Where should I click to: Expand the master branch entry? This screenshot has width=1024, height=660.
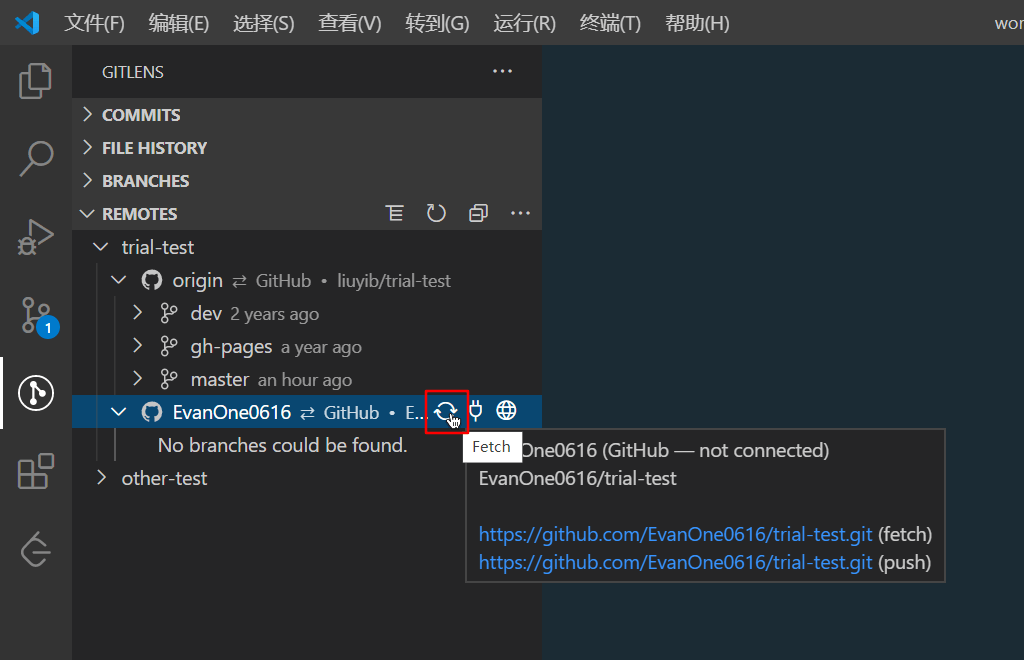pyautogui.click(x=138, y=379)
